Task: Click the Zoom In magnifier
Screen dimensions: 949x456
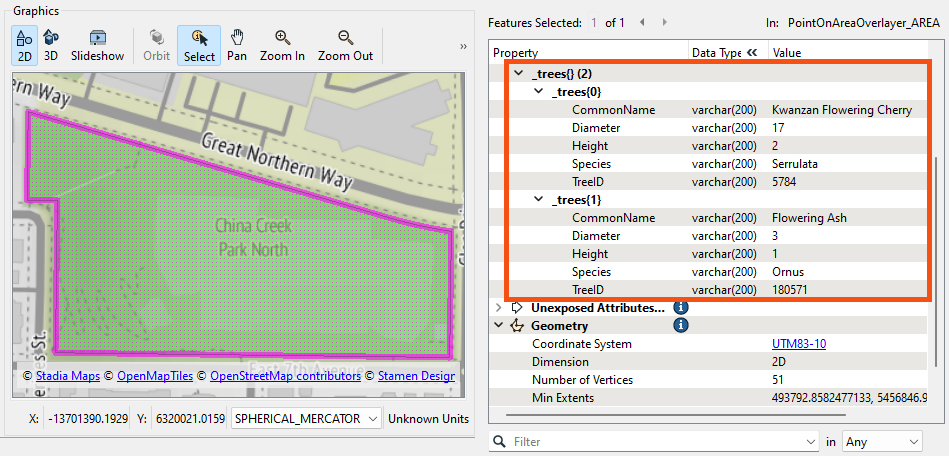Action: tap(282, 45)
